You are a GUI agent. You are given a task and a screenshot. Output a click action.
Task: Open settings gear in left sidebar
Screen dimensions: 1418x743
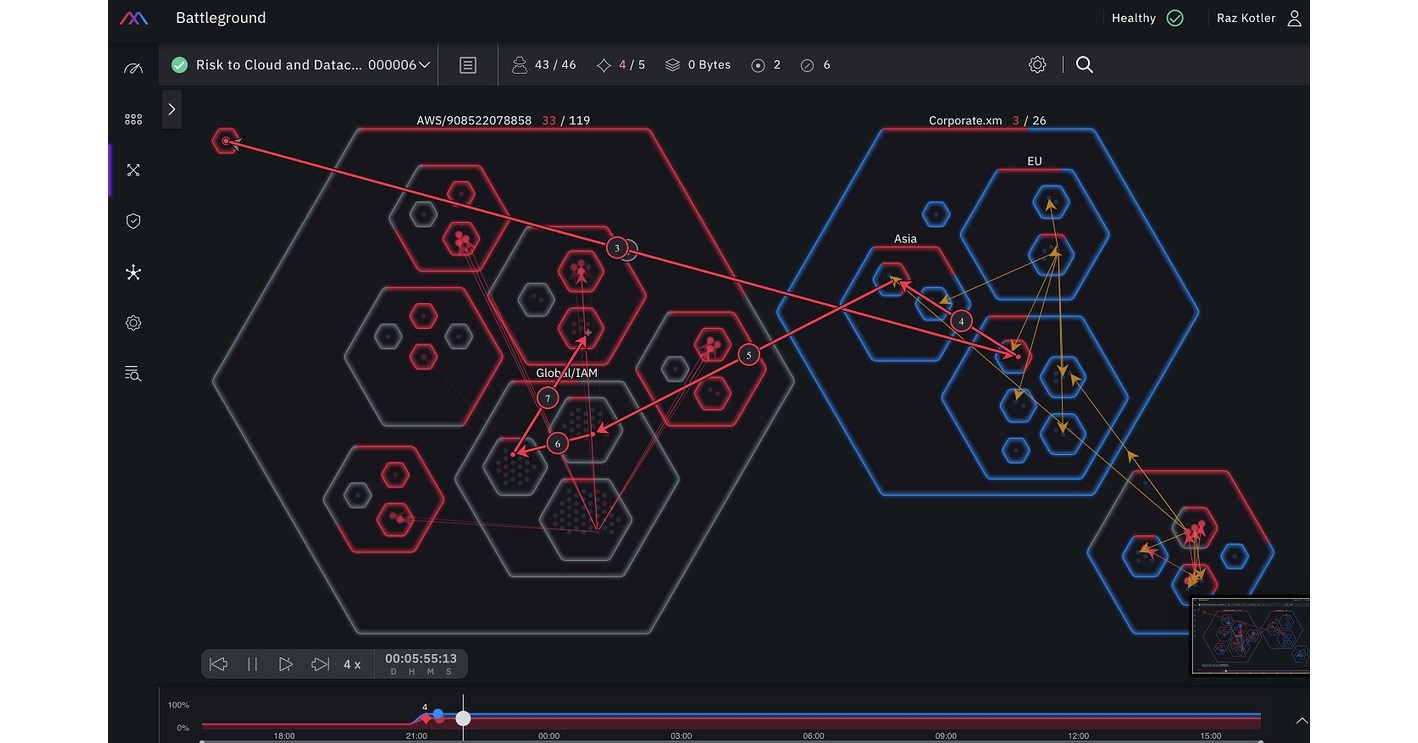tap(133, 323)
